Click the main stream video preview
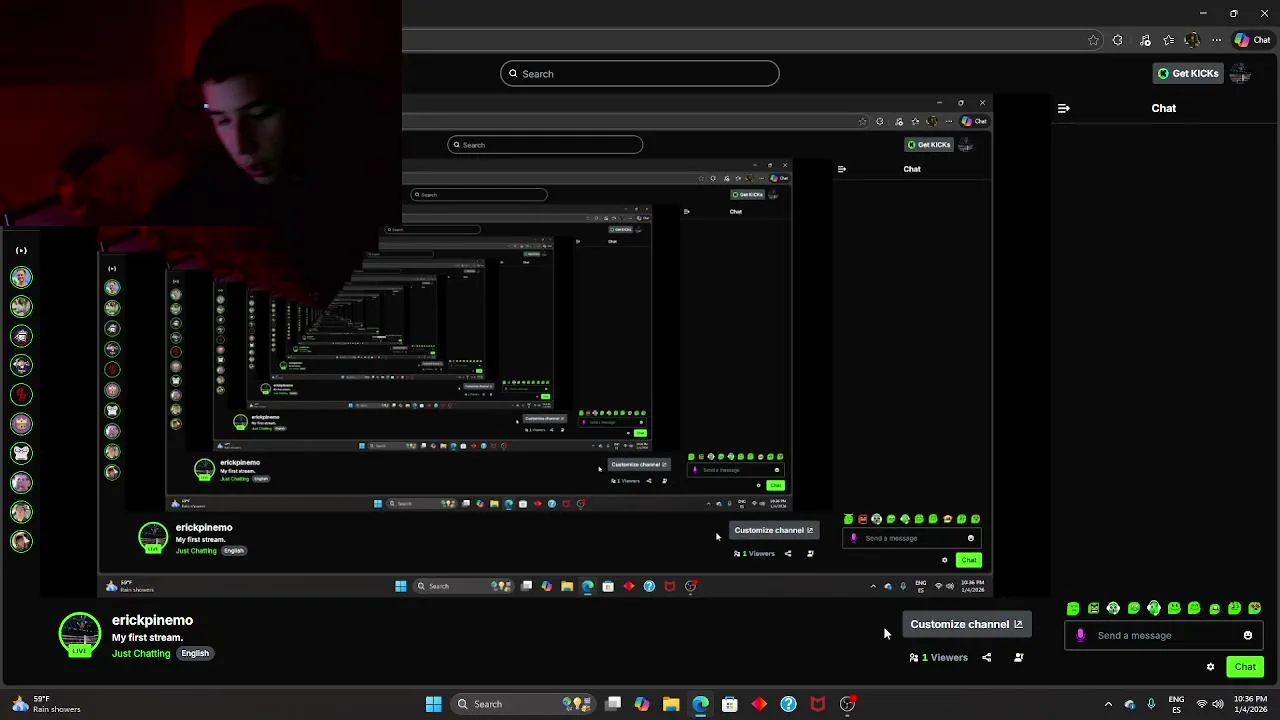1280x720 pixels. click(545, 345)
